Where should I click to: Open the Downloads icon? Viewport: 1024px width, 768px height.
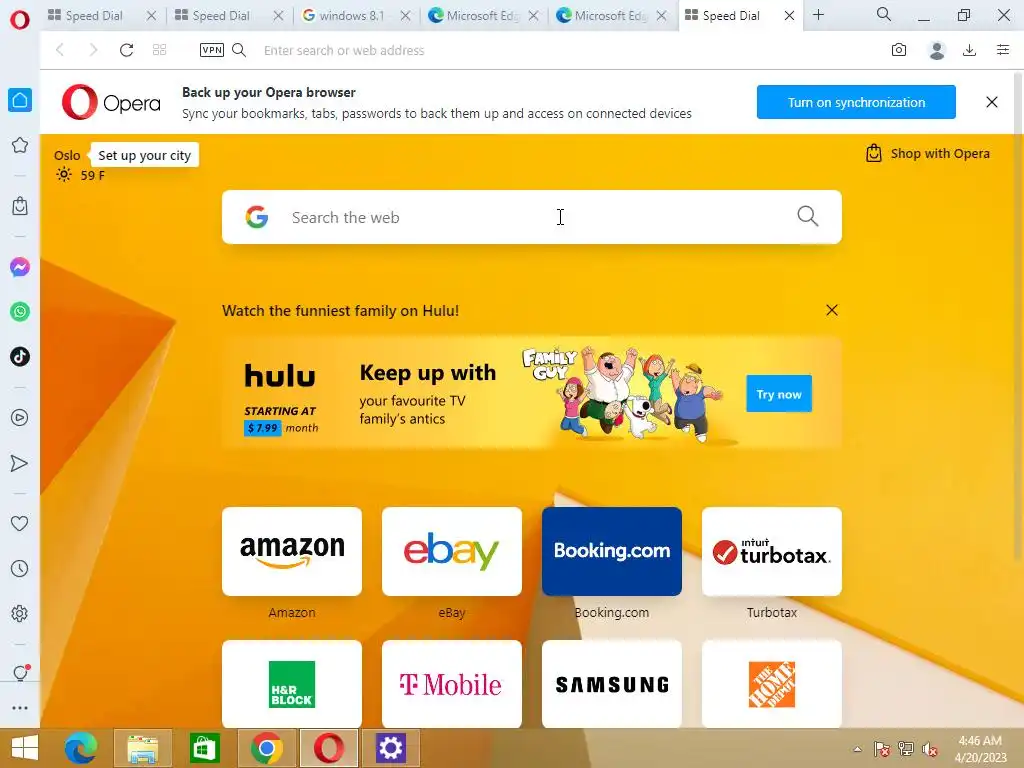tap(969, 50)
